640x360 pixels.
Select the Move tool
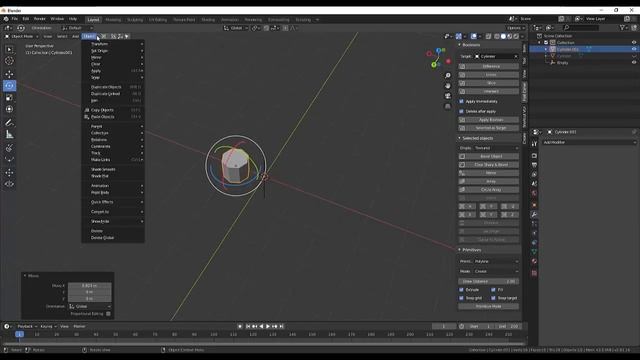tap(9, 74)
